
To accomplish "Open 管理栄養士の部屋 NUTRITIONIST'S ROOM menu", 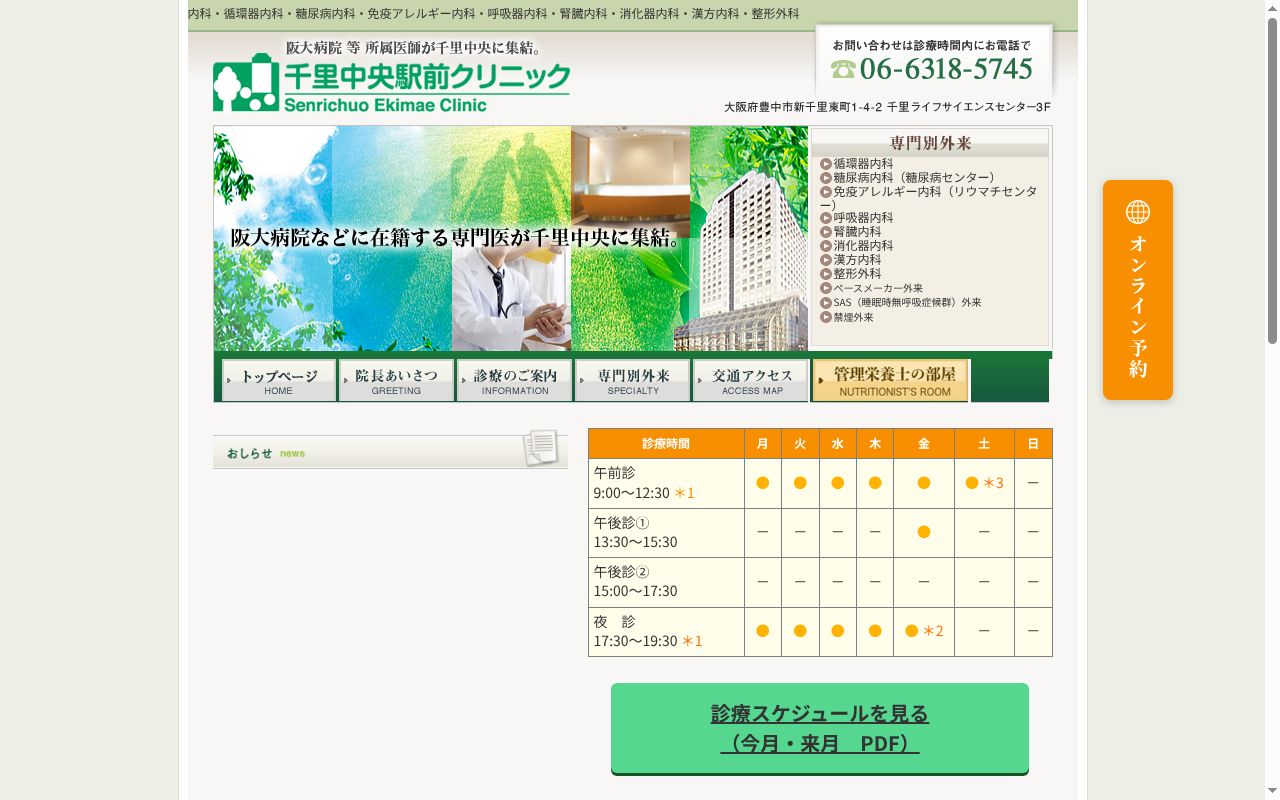I will (x=890, y=381).
